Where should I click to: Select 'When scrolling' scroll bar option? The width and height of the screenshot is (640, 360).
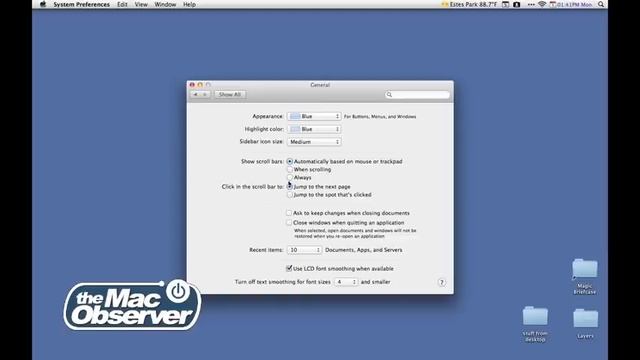tap(289, 169)
